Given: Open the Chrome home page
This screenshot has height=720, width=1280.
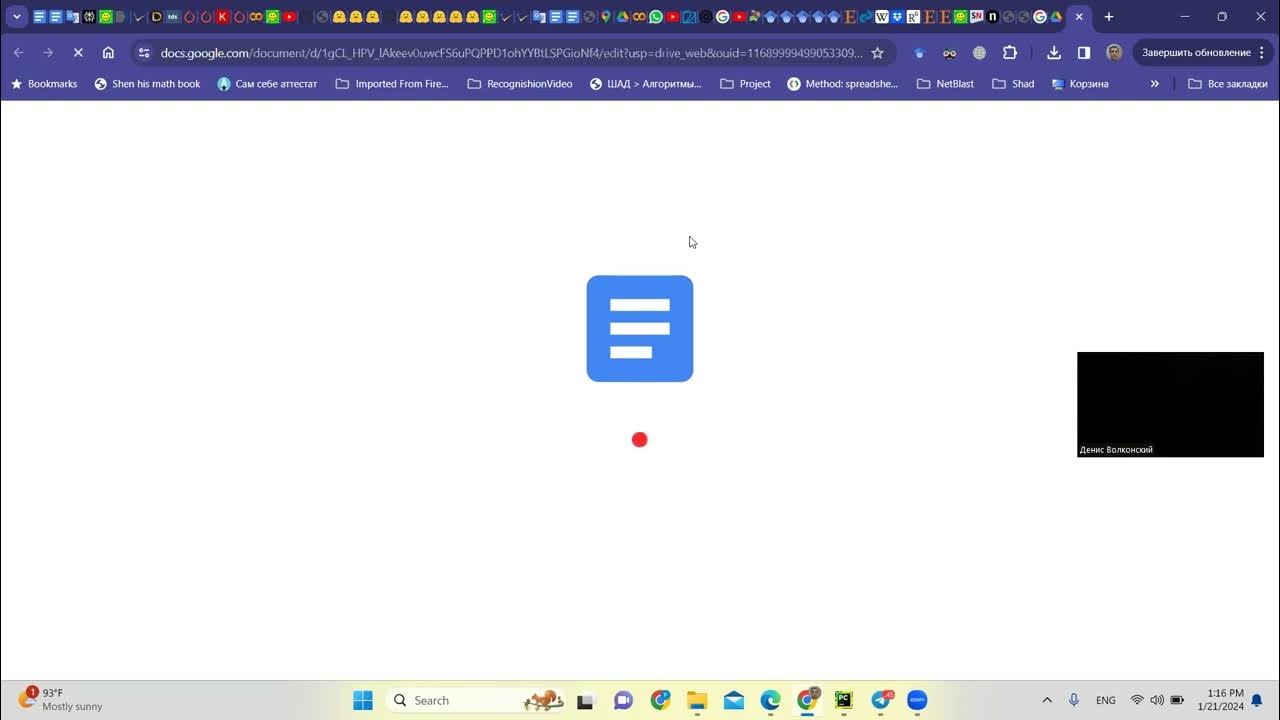Looking at the screenshot, I should tap(108, 53).
